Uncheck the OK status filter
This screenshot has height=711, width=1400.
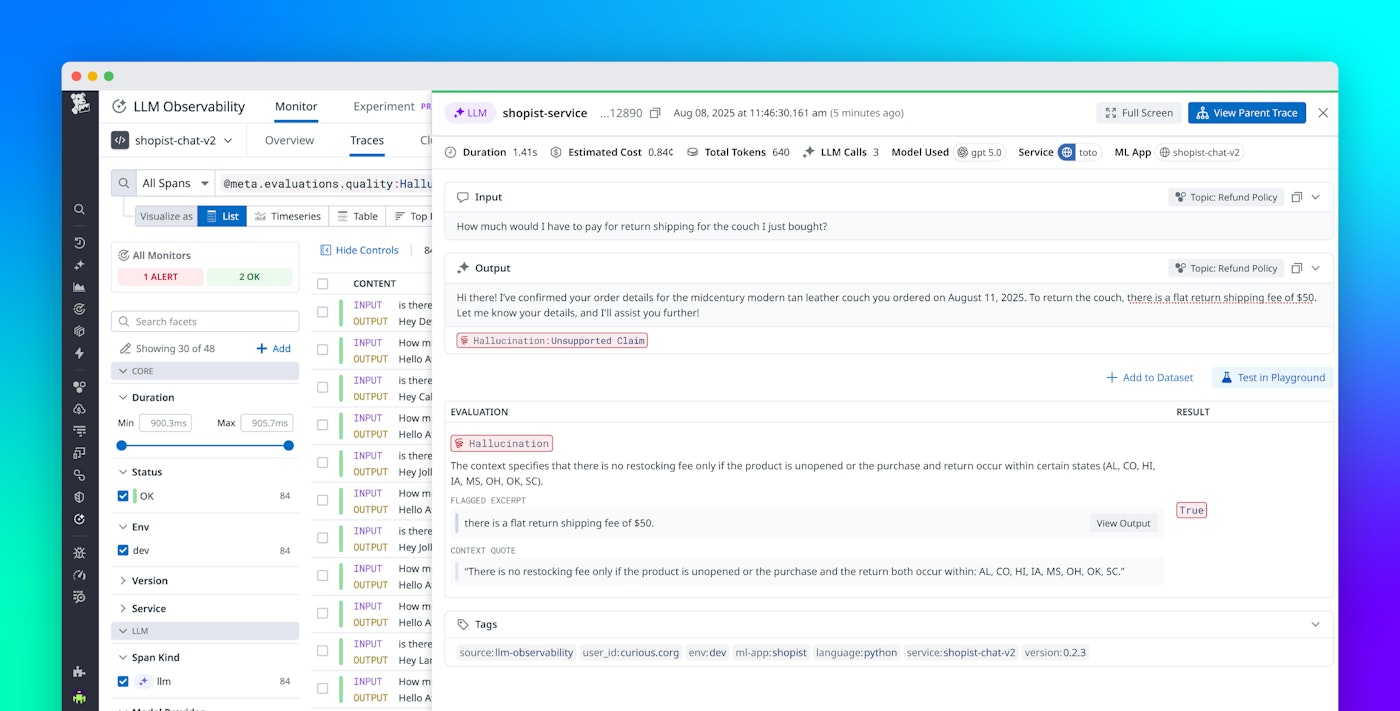click(x=122, y=495)
